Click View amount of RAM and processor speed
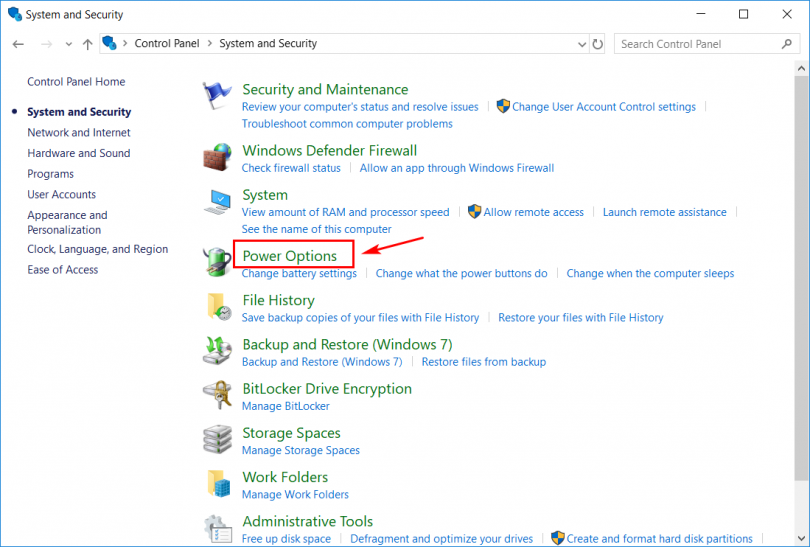This screenshot has height=547, width=810. pos(346,212)
